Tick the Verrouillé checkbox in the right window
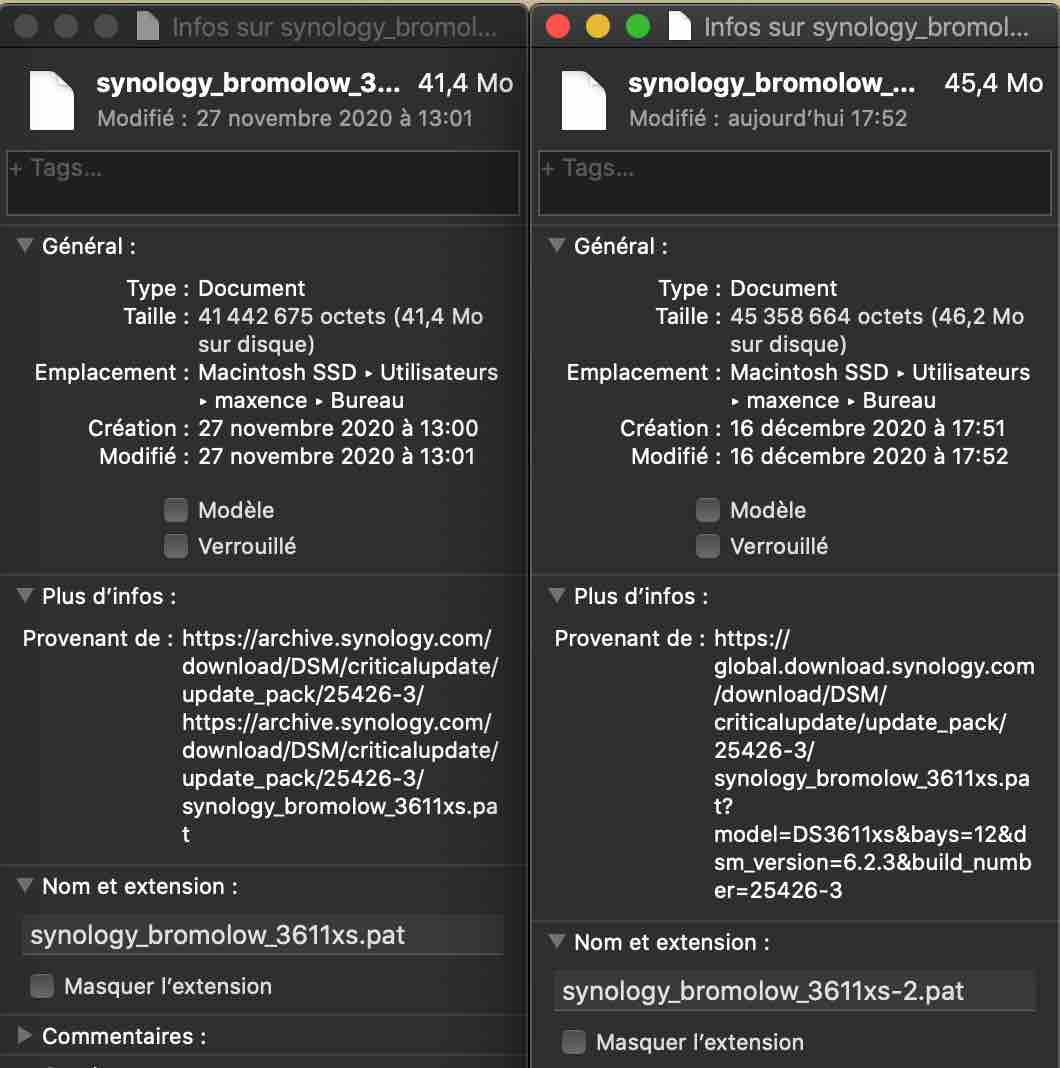1060x1068 pixels. tap(708, 547)
